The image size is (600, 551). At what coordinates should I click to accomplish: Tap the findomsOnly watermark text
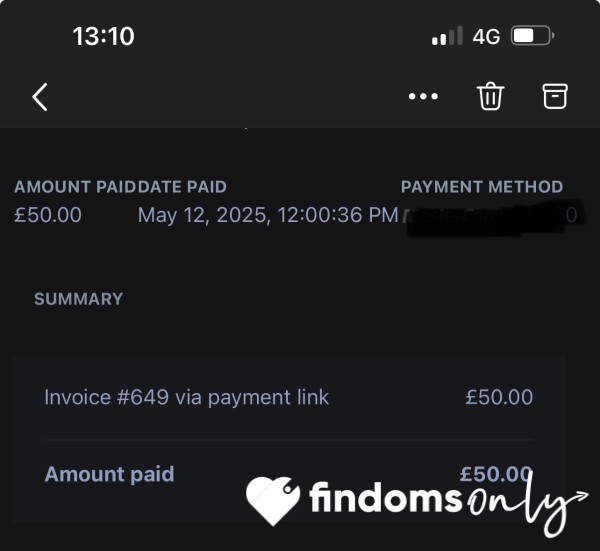(x=448, y=499)
